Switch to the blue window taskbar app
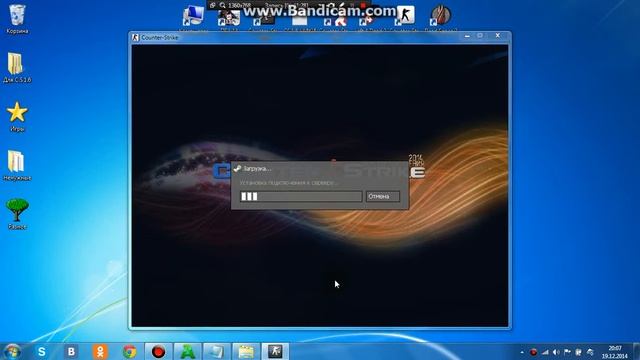The image size is (640, 360). (217, 351)
